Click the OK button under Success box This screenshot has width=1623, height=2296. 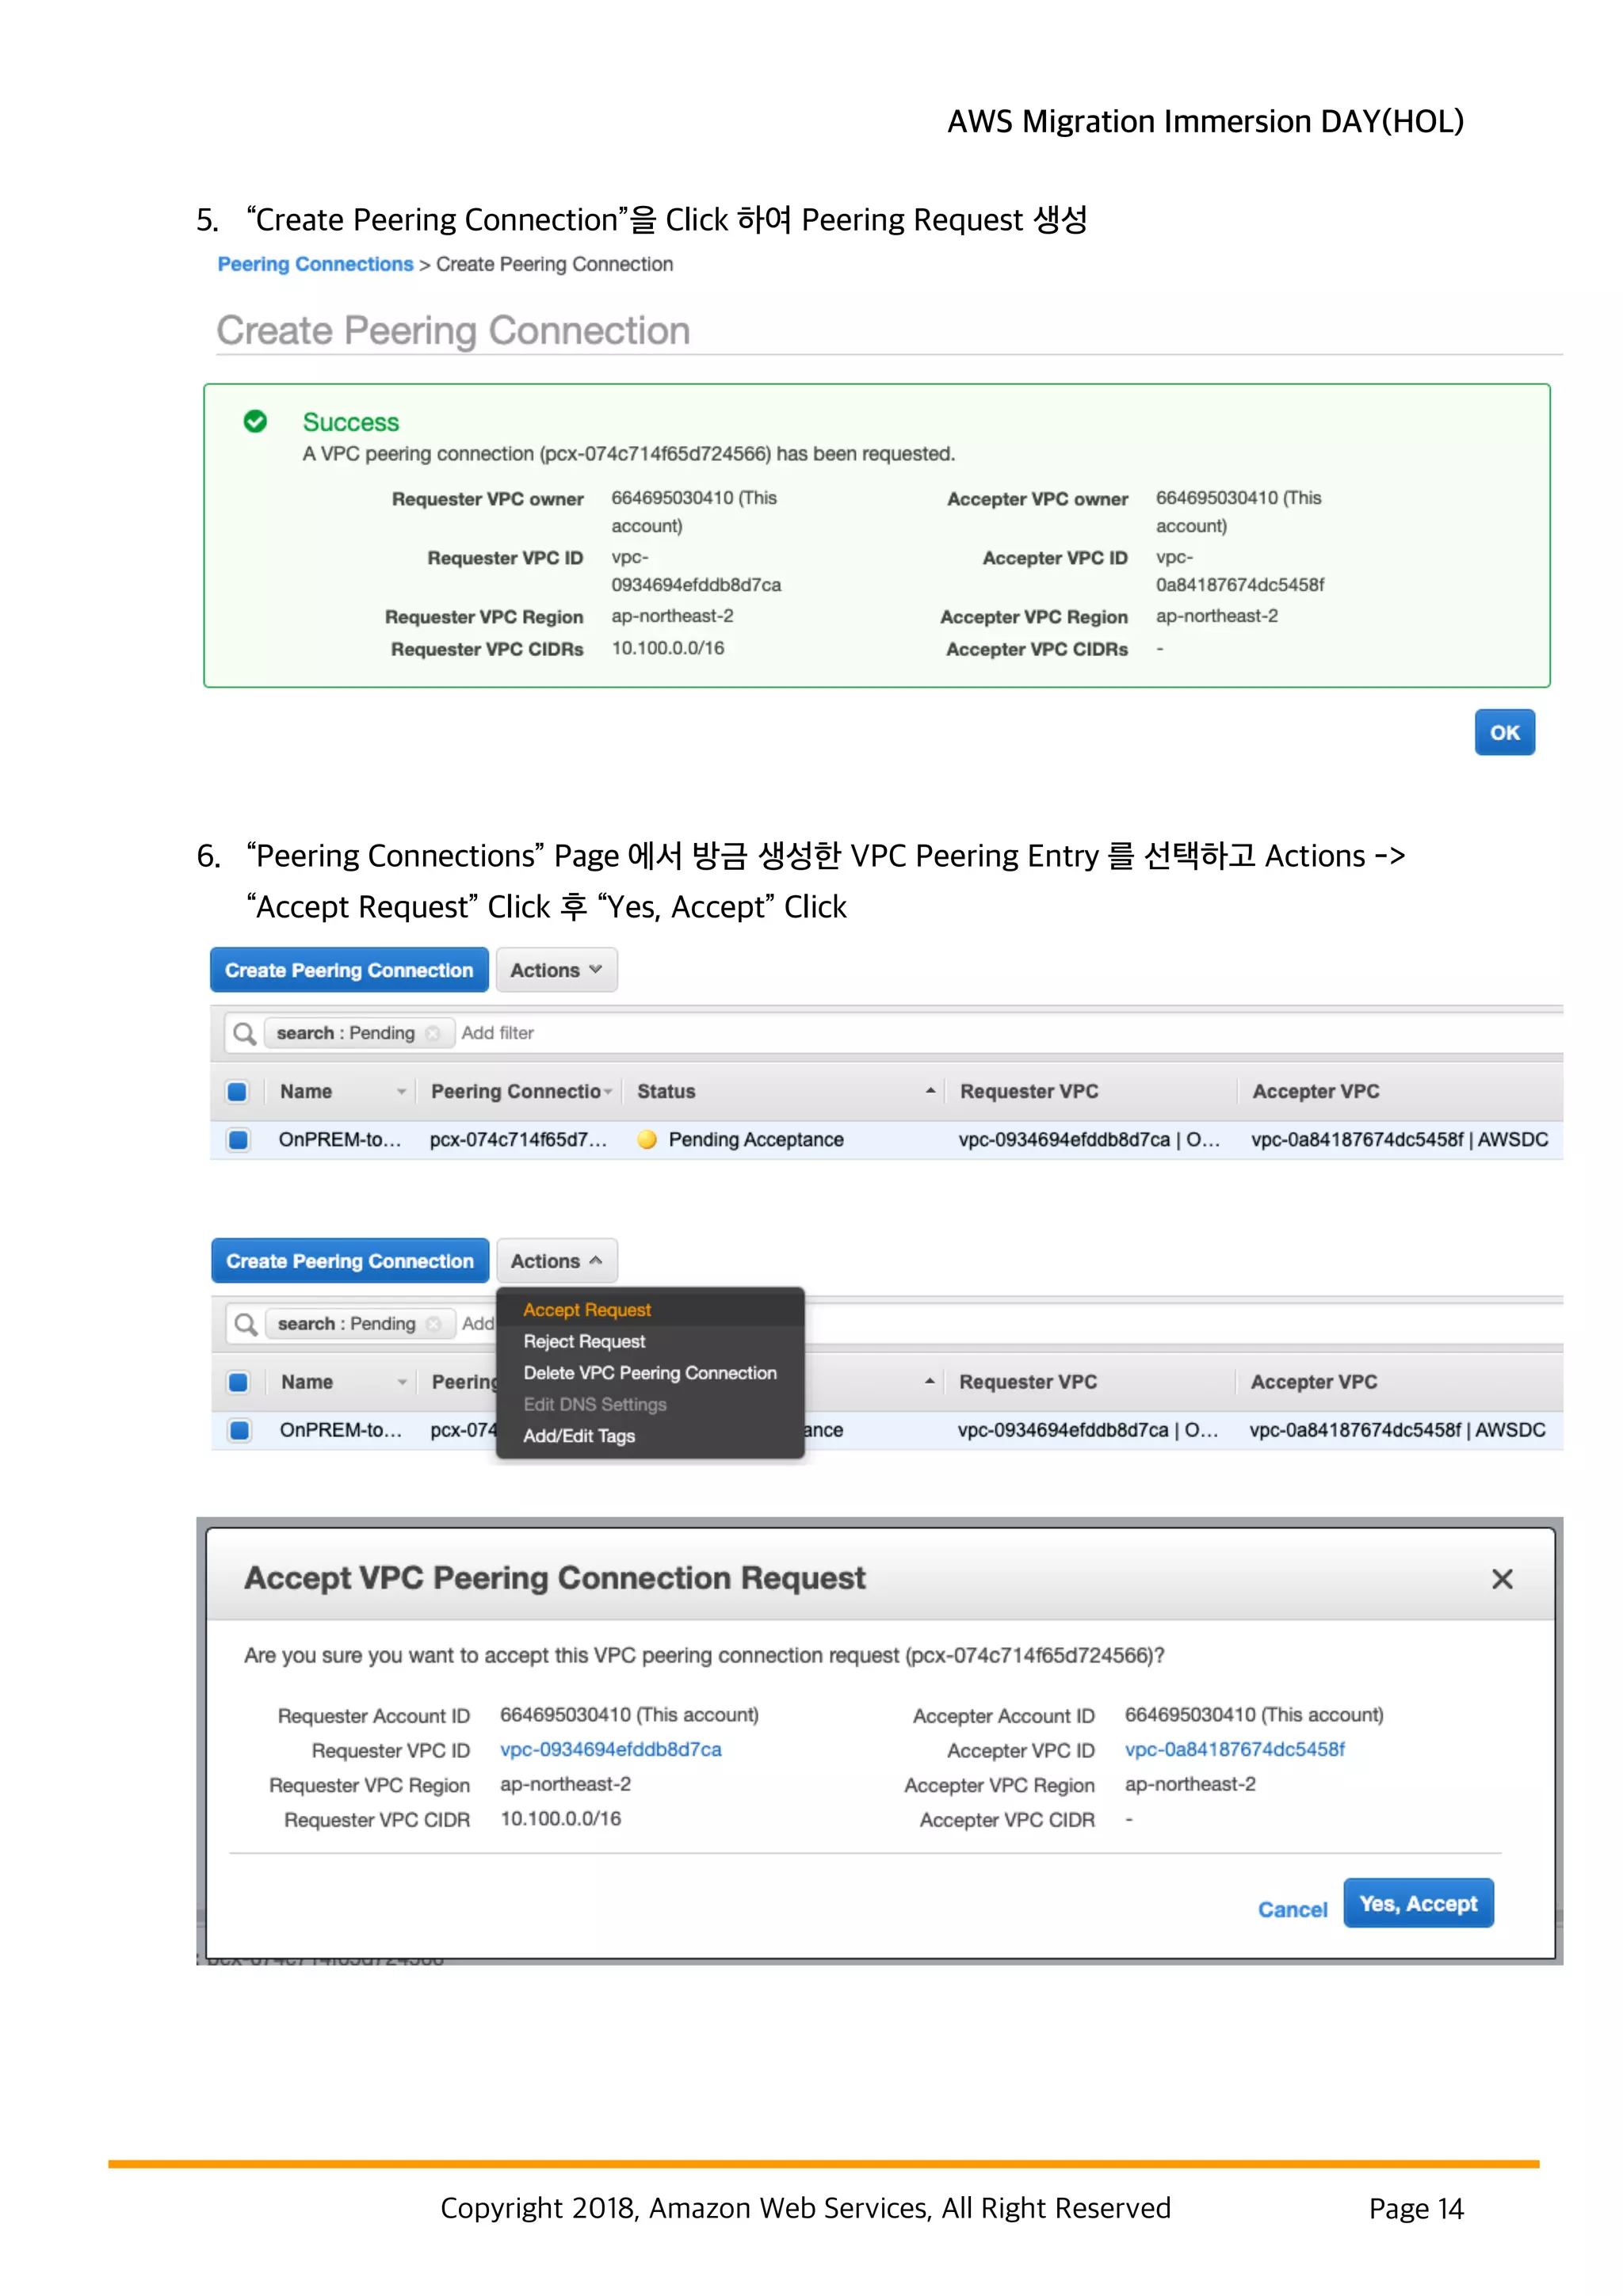click(x=1503, y=732)
